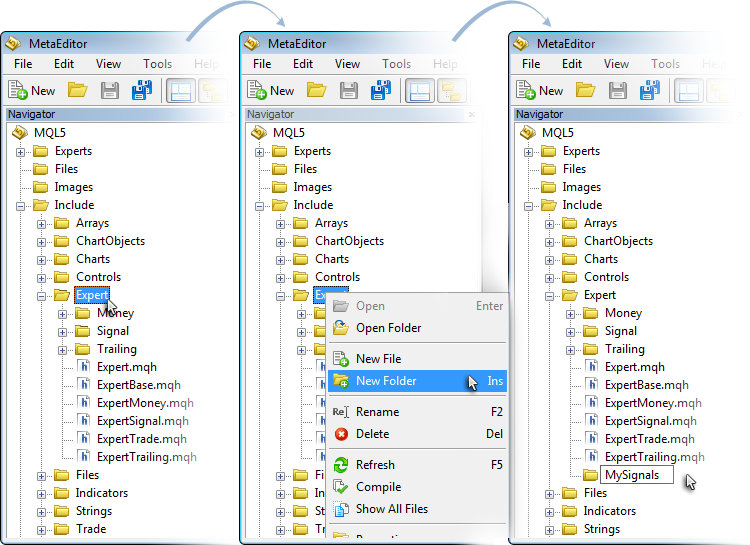
Task: Expand Money folder in right window
Action: [x=570, y=314]
